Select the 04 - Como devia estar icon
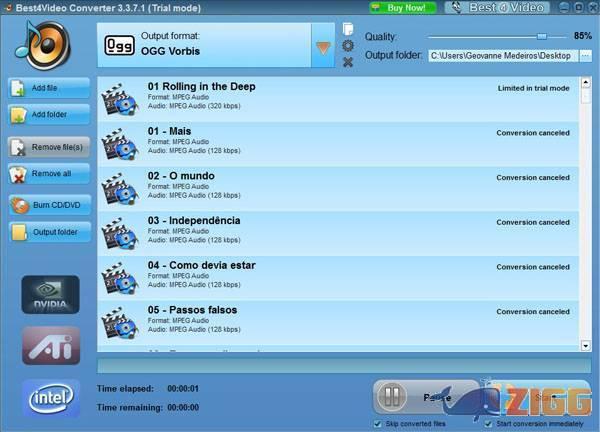 point(119,279)
